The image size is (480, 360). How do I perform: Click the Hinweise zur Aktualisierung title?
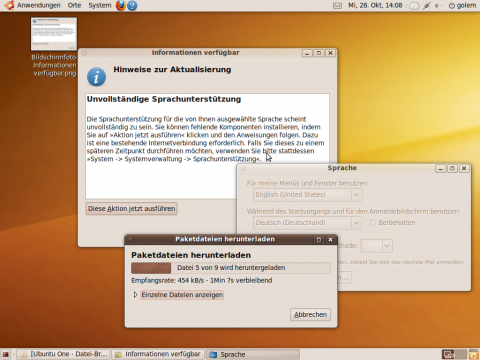coord(172,70)
